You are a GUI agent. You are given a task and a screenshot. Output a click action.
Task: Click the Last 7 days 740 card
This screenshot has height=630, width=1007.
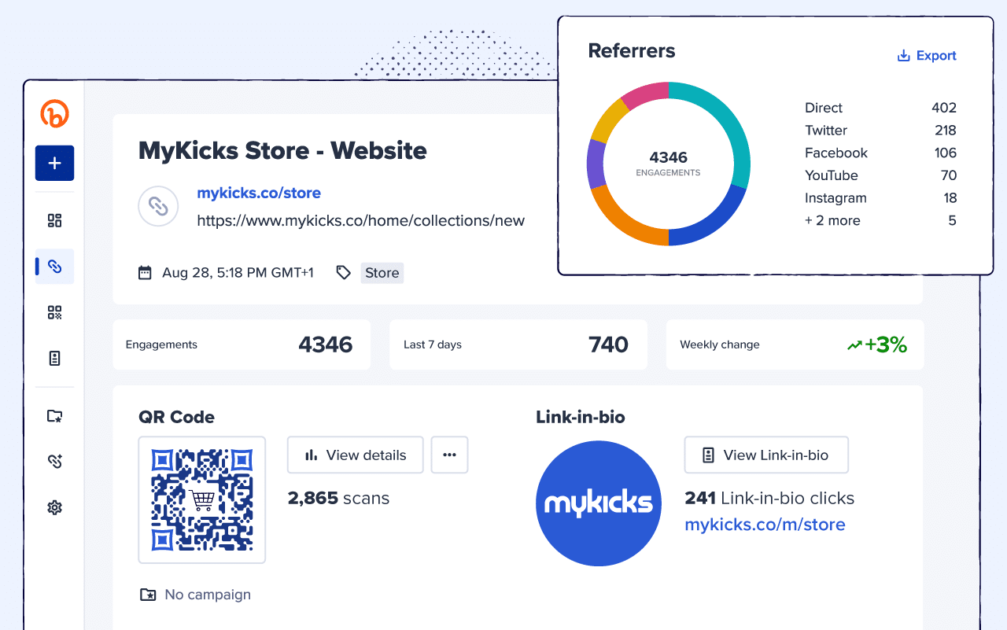pyautogui.click(x=518, y=345)
